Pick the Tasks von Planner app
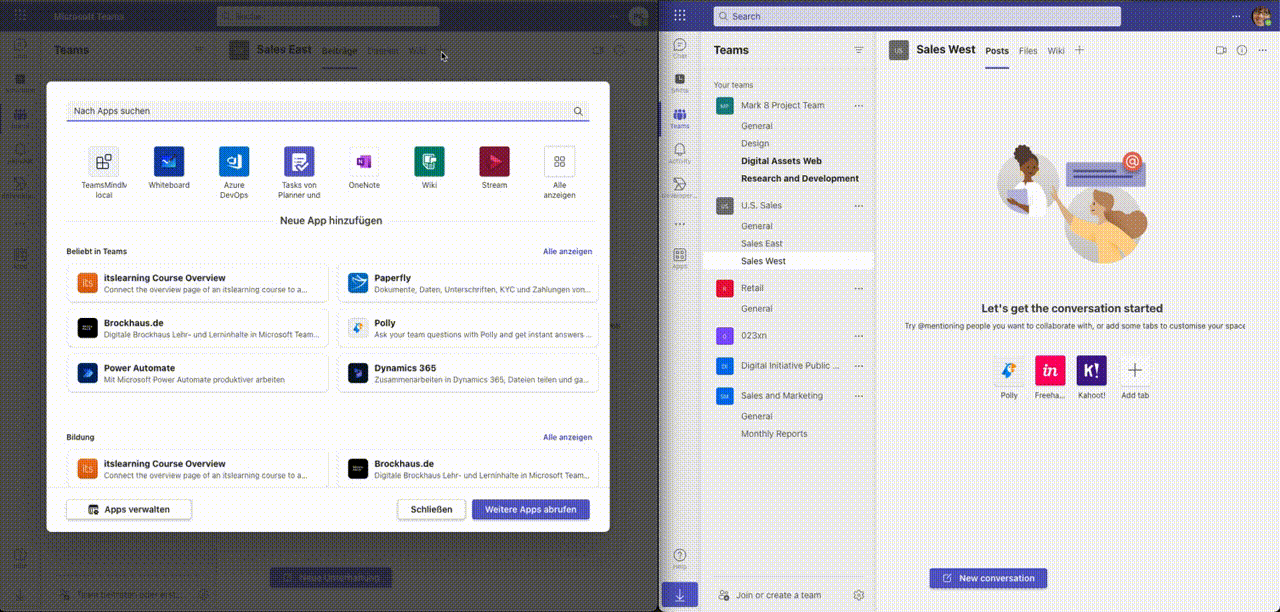This screenshot has width=1280, height=612. click(299, 162)
